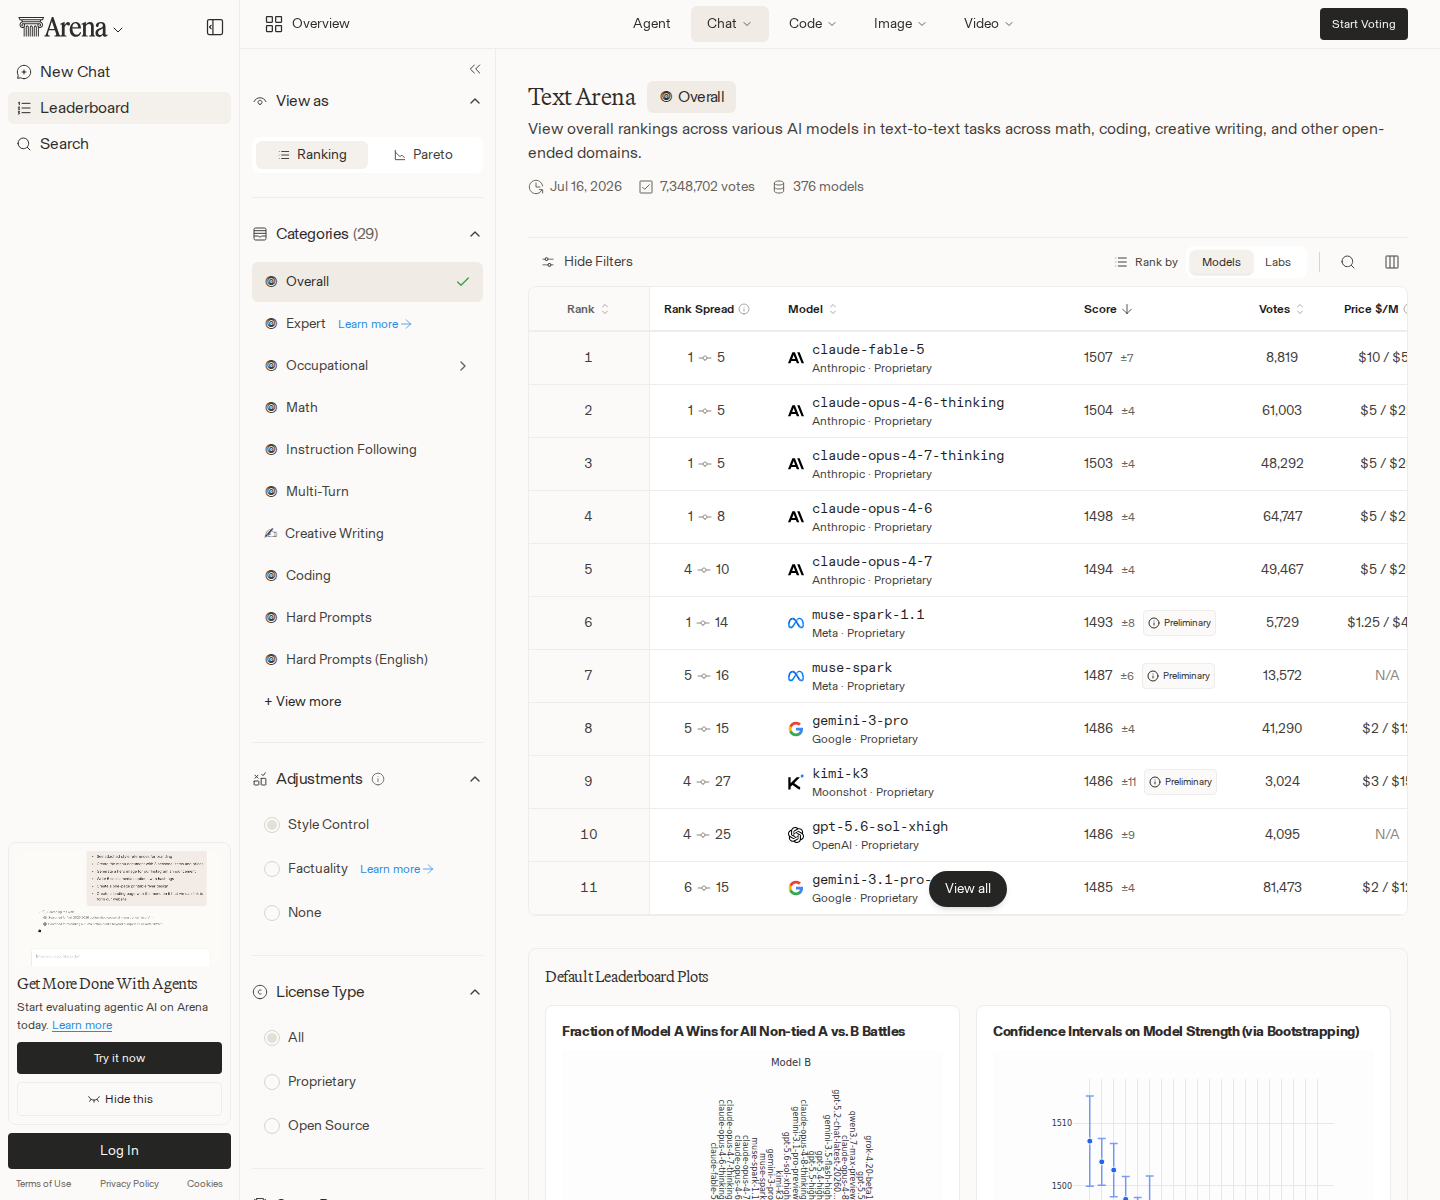Select Factuality radio button
This screenshot has width=1440, height=1200.
point(272,869)
